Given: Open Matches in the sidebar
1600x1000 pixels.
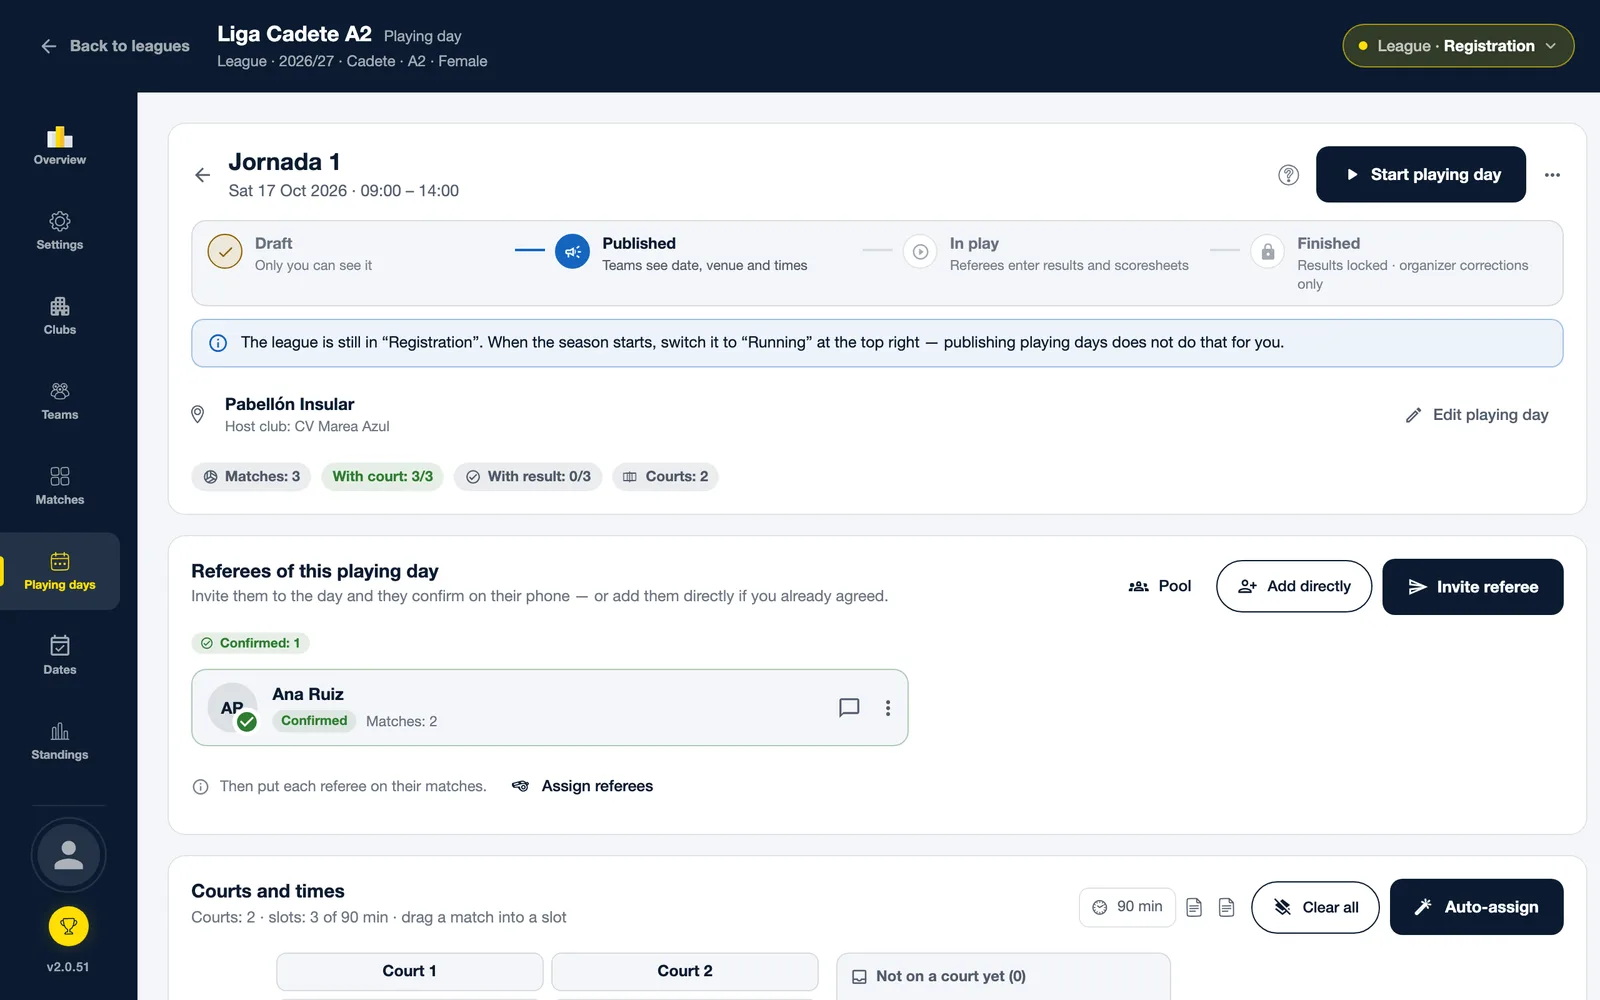Looking at the screenshot, I should coord(60,486).
